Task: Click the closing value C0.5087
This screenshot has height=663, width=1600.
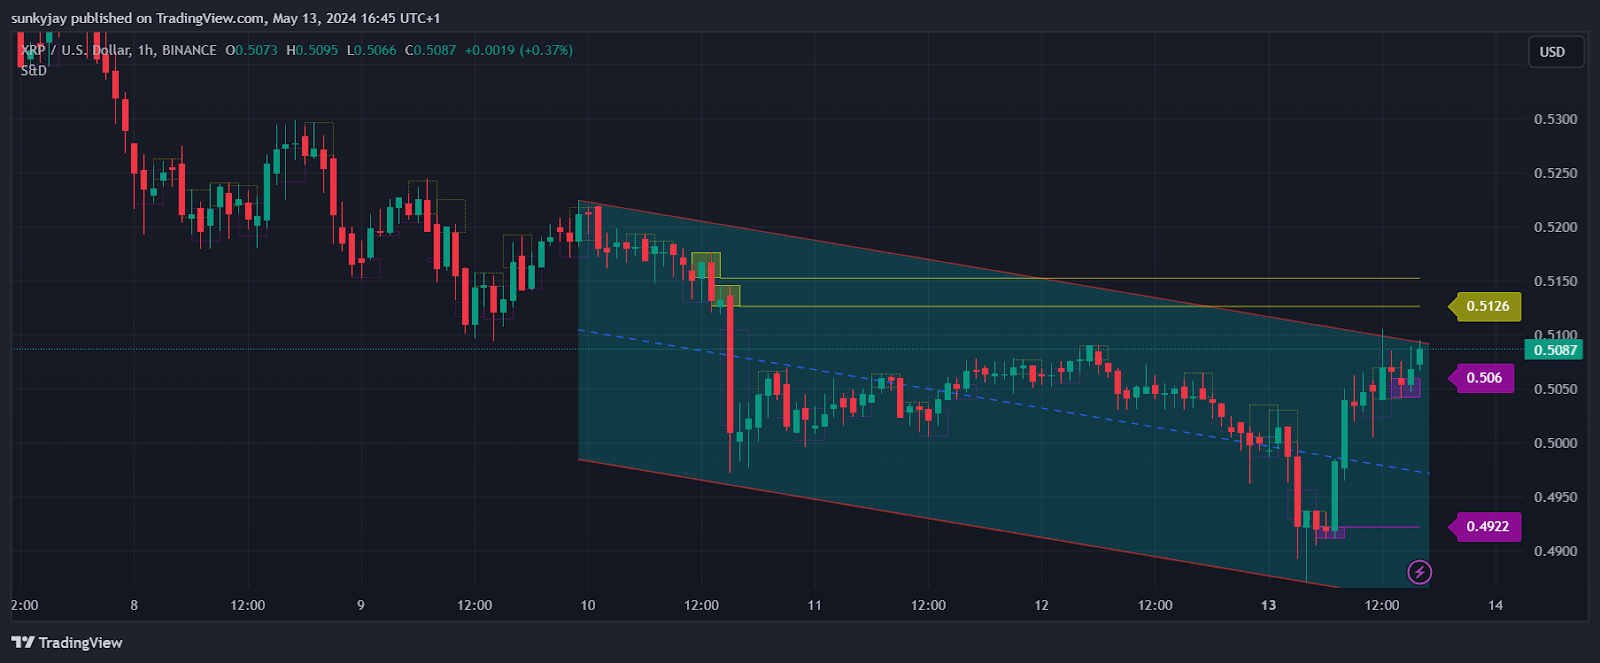Action: (x=430, y=50)
